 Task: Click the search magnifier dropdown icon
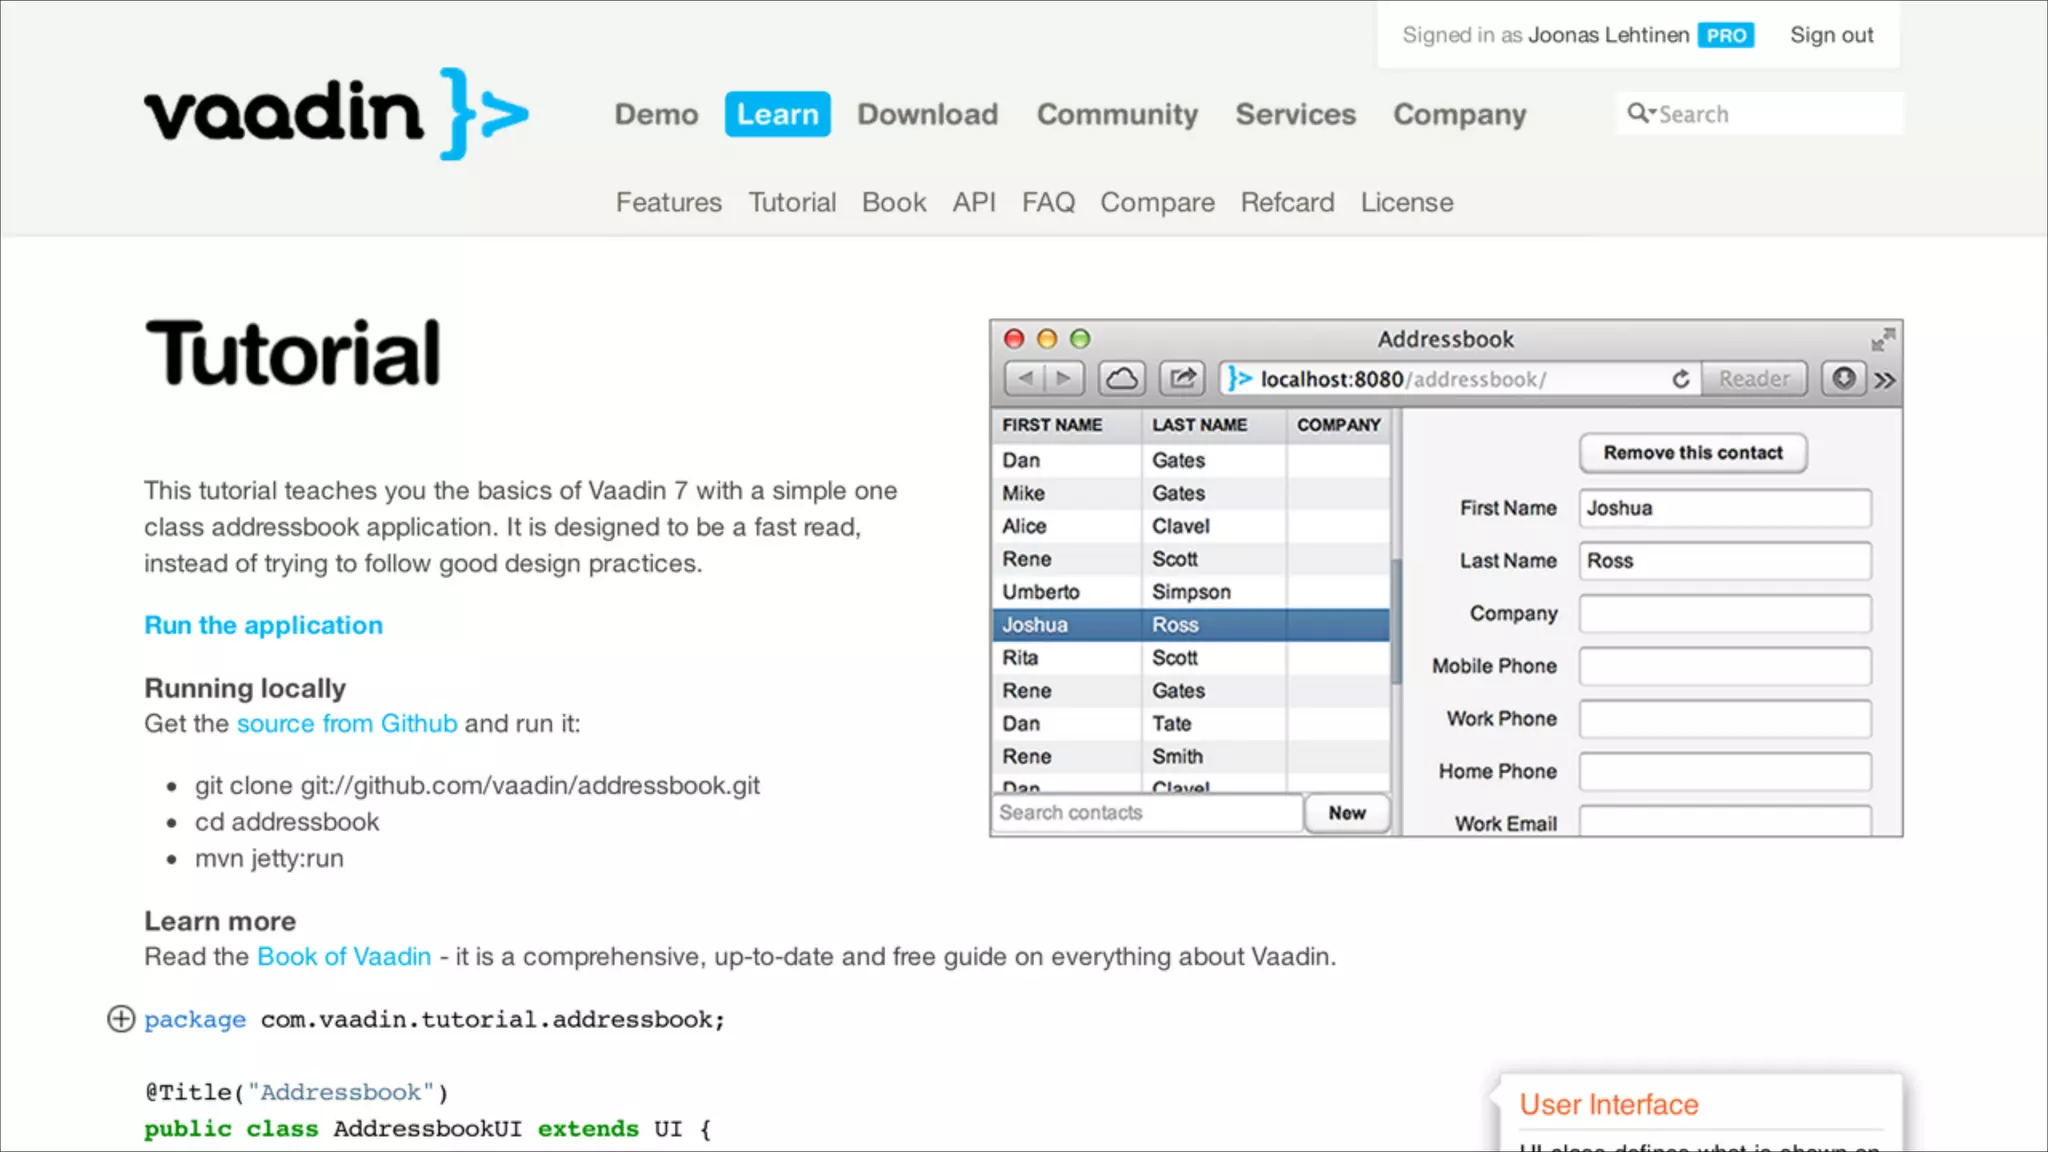(1640, 113)
